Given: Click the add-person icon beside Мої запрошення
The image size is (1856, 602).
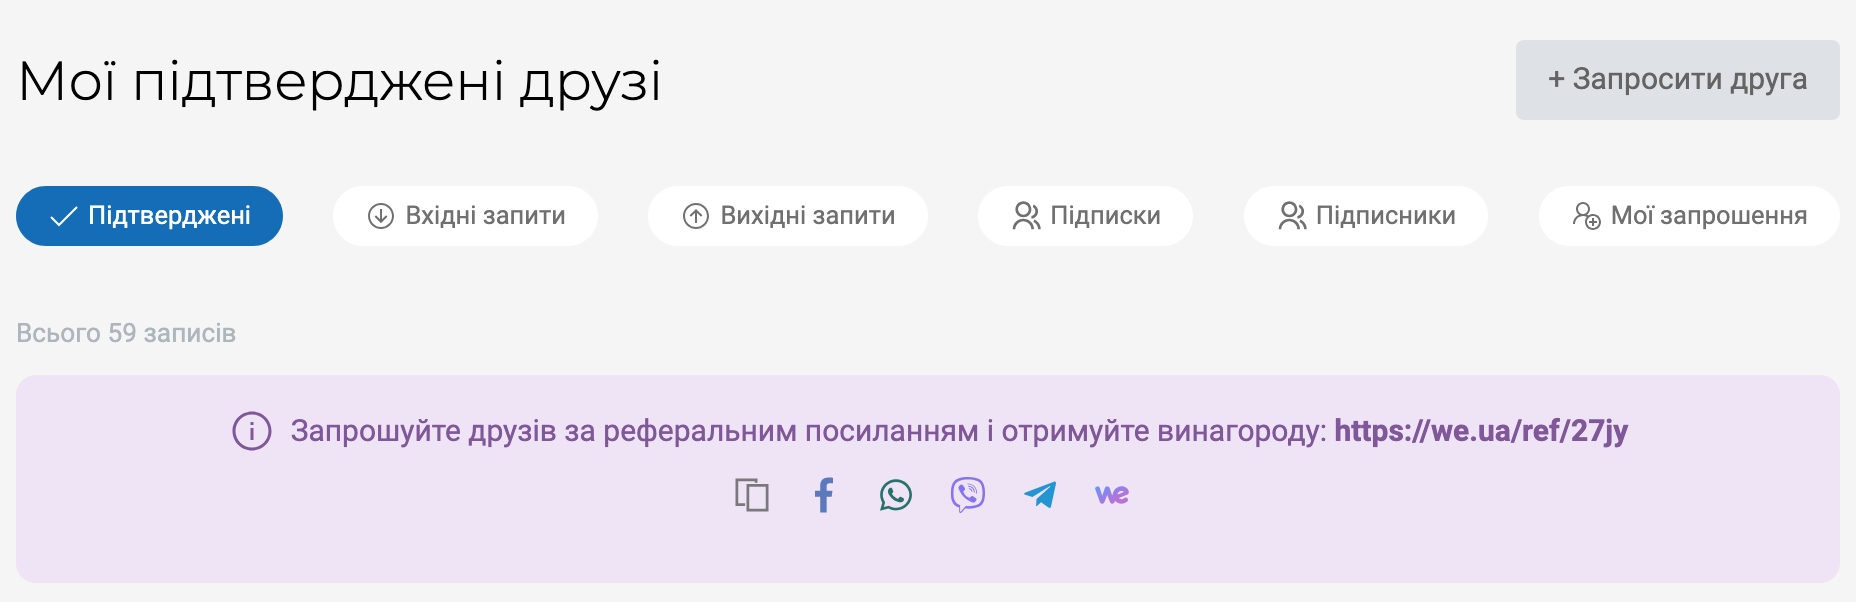Looking at the screenshot, I should [1586, 216].
